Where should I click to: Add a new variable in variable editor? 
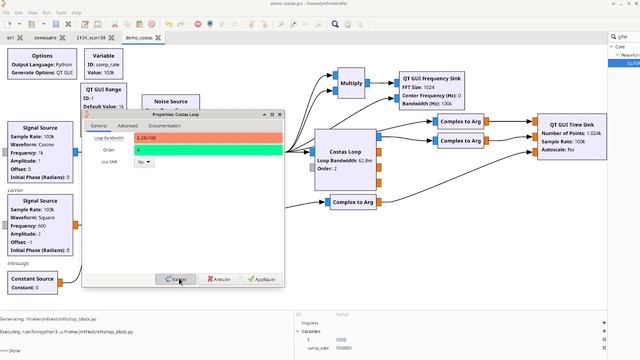pos(604,331)
